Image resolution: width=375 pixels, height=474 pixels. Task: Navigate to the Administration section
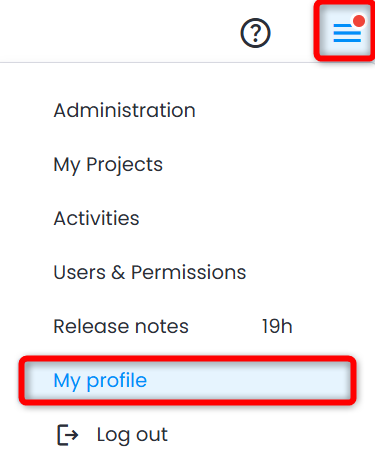[124, 110]
